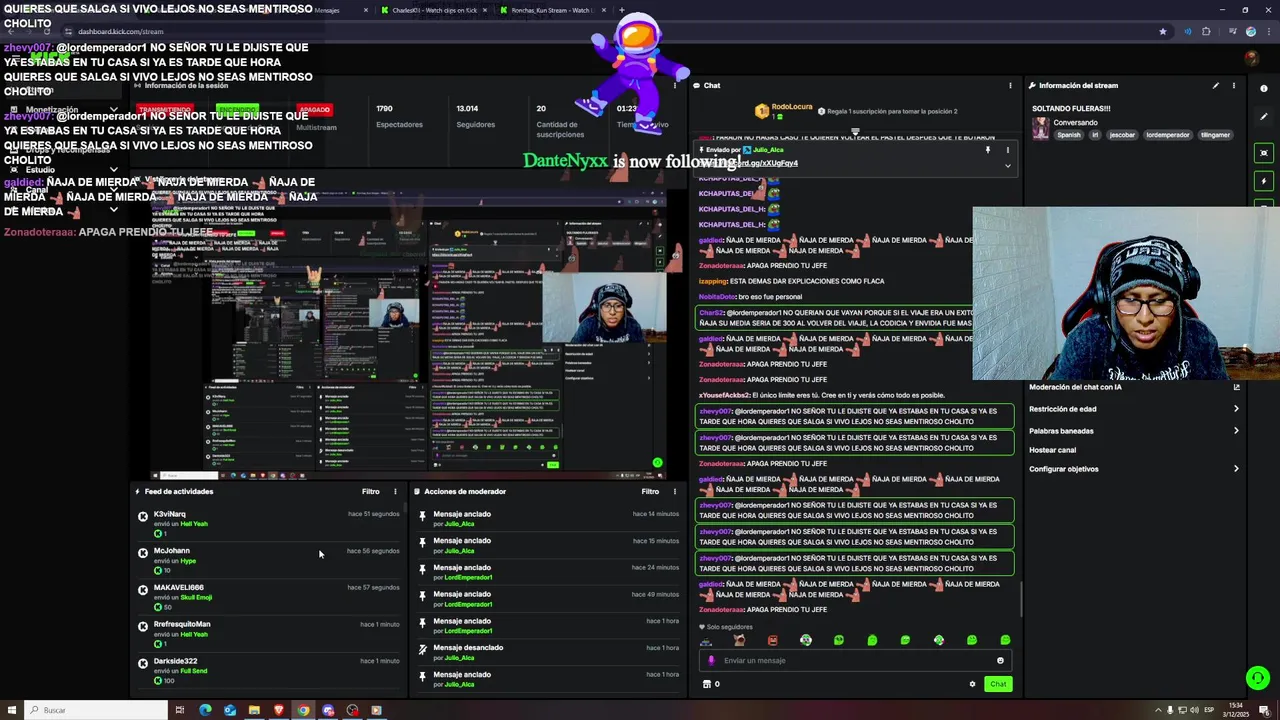Click the lightning bolt icon in right sidebar
Screen dimensions: 1280x720
click(1264, 181)
